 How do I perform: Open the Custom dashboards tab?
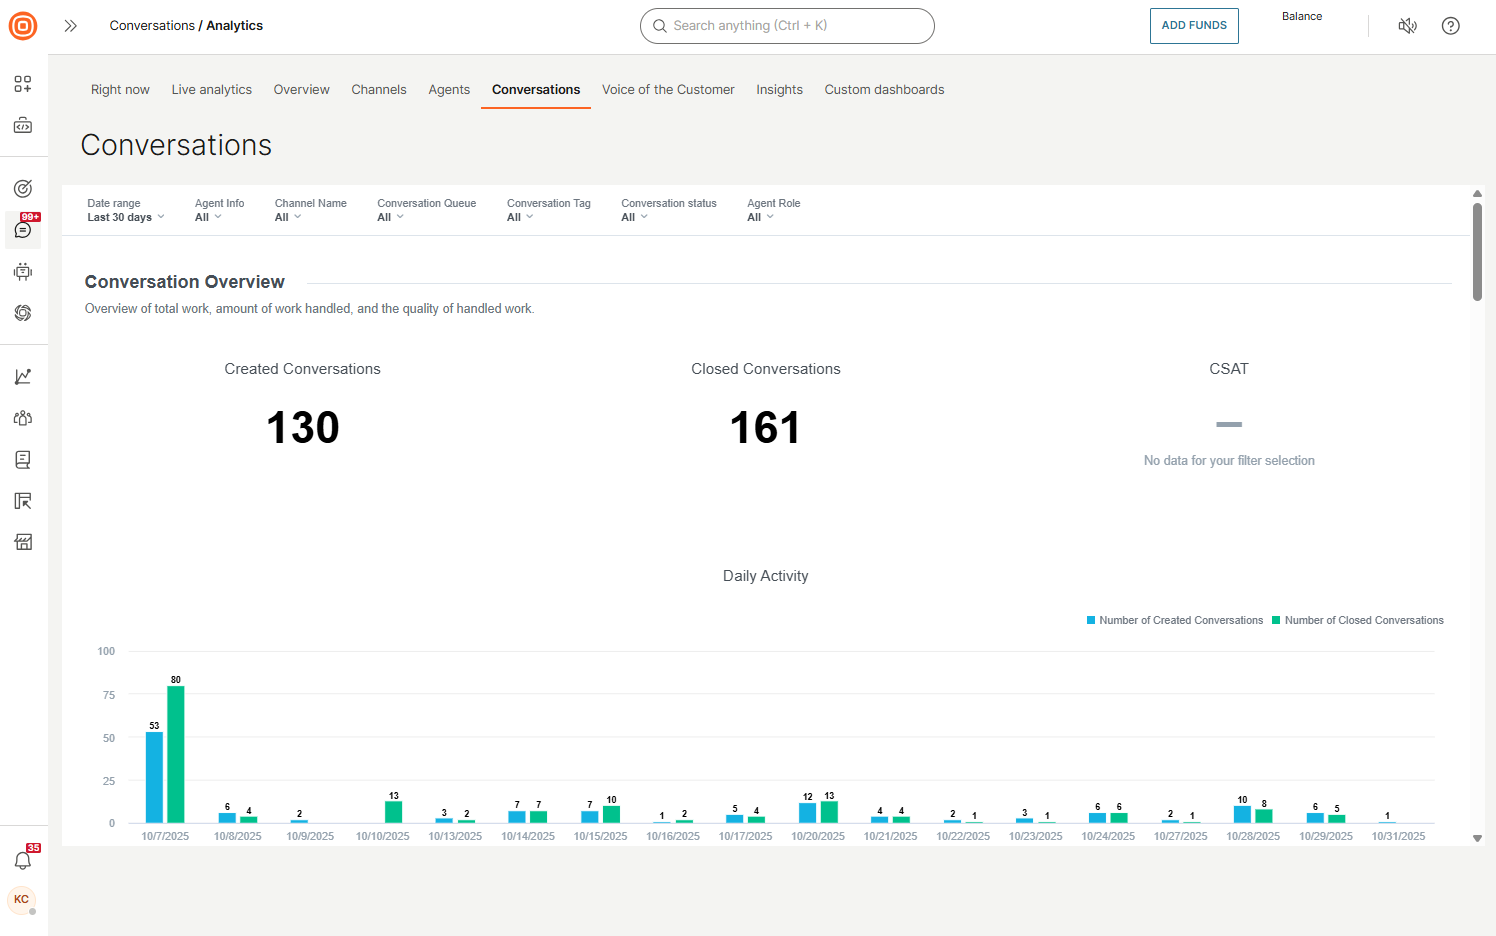pos(884,89)
